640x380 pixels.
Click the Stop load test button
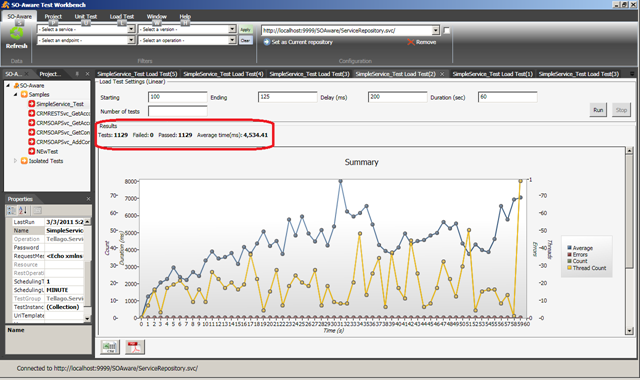coord(621,110)
